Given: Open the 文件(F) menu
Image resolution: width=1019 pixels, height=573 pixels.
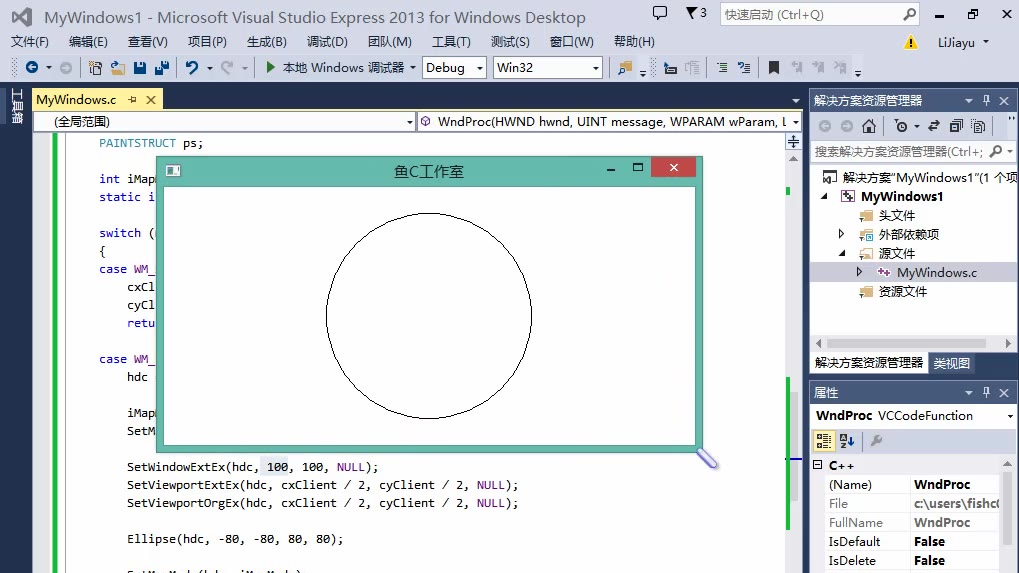Looking at the screenshot, I should [29, 42].
